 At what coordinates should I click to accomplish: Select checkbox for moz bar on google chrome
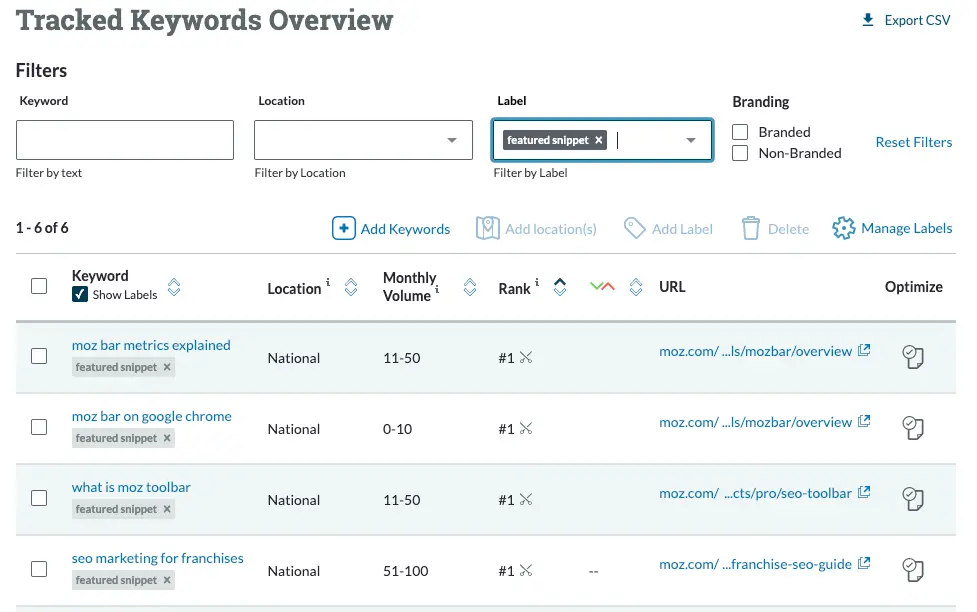point(39,427)
